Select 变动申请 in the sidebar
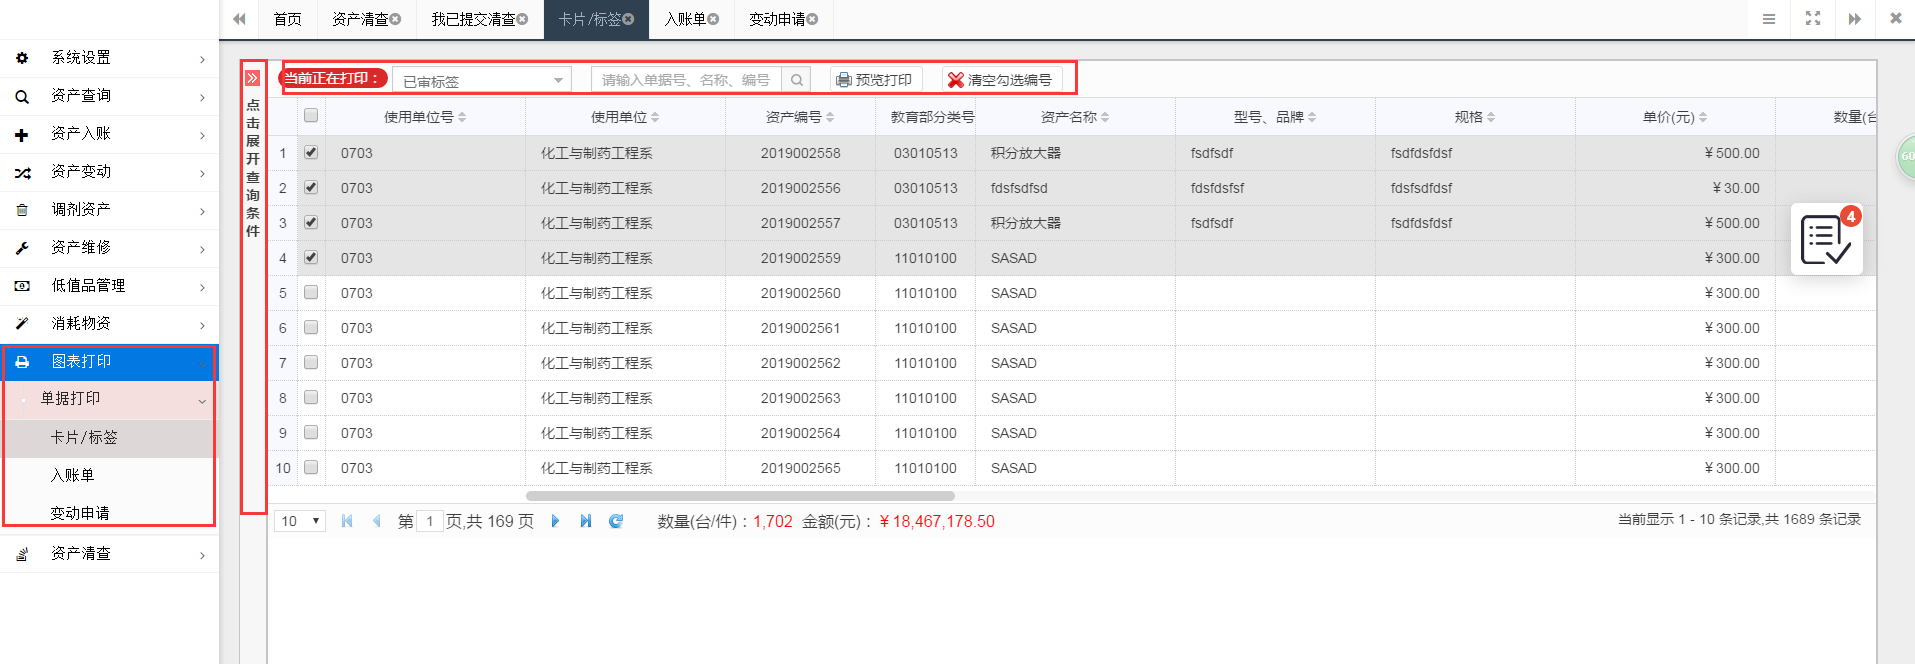The height and width of the screenshot is (664, 1915). [x=80, y=513]
